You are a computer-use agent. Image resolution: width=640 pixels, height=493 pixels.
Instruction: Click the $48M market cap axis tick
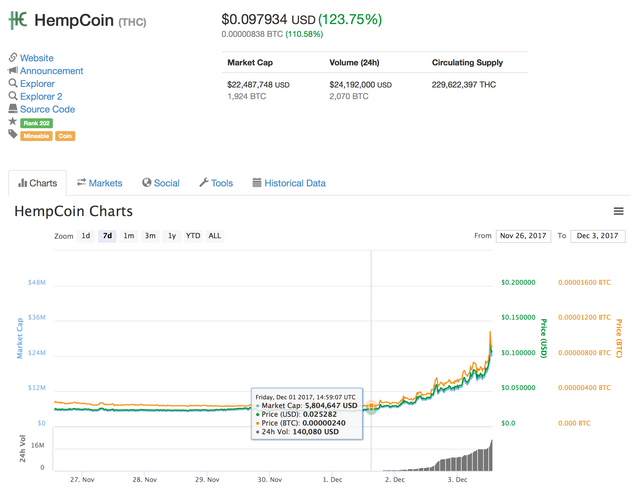click(x=37, y=282)
